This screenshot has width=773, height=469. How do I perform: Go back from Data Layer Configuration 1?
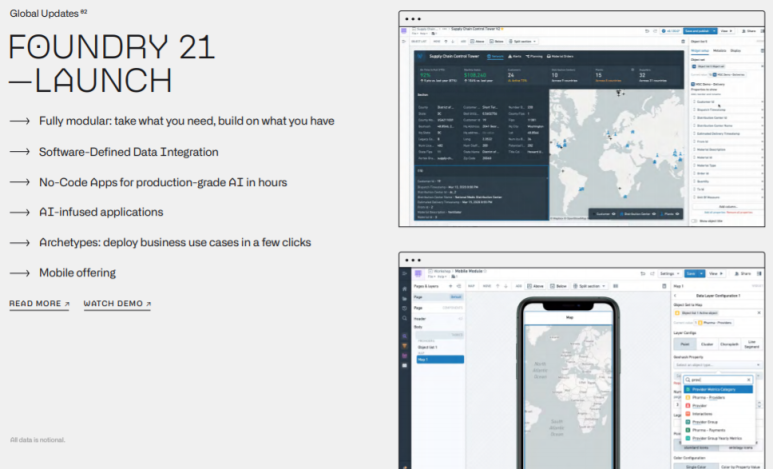pyautogui.click(x=675, y=295)
